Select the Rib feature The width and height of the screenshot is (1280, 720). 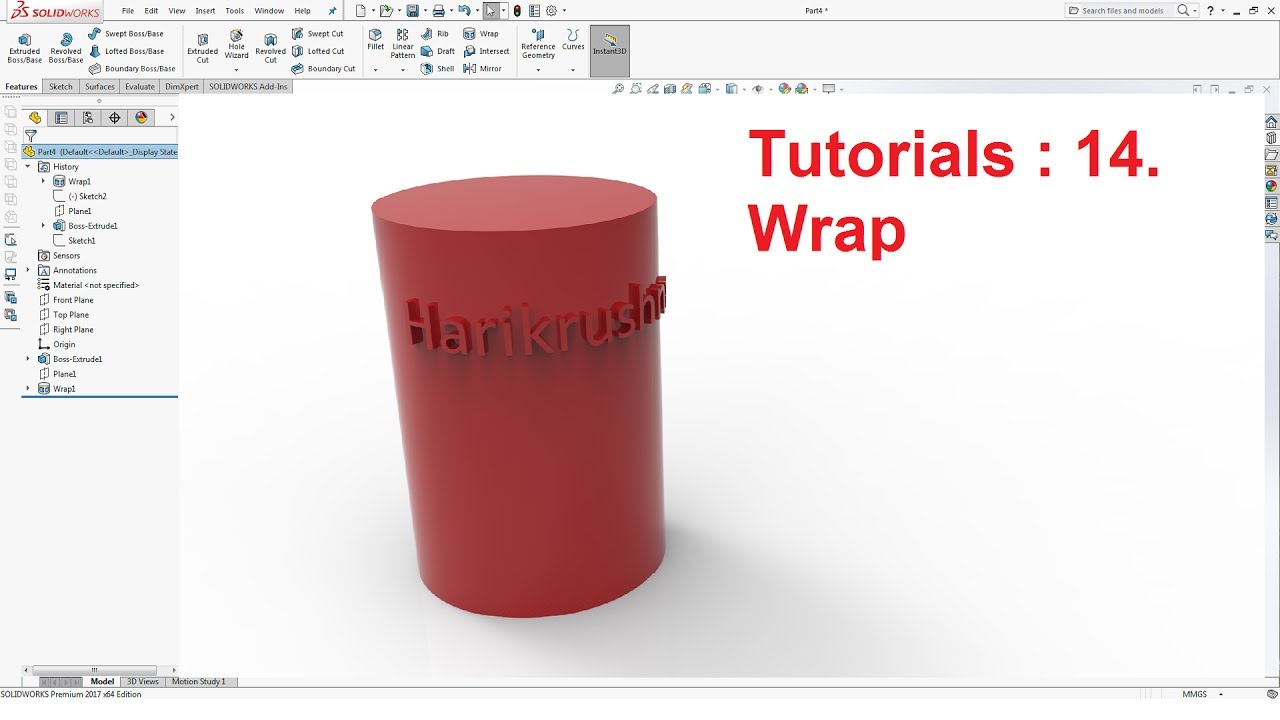coord(435,34)
